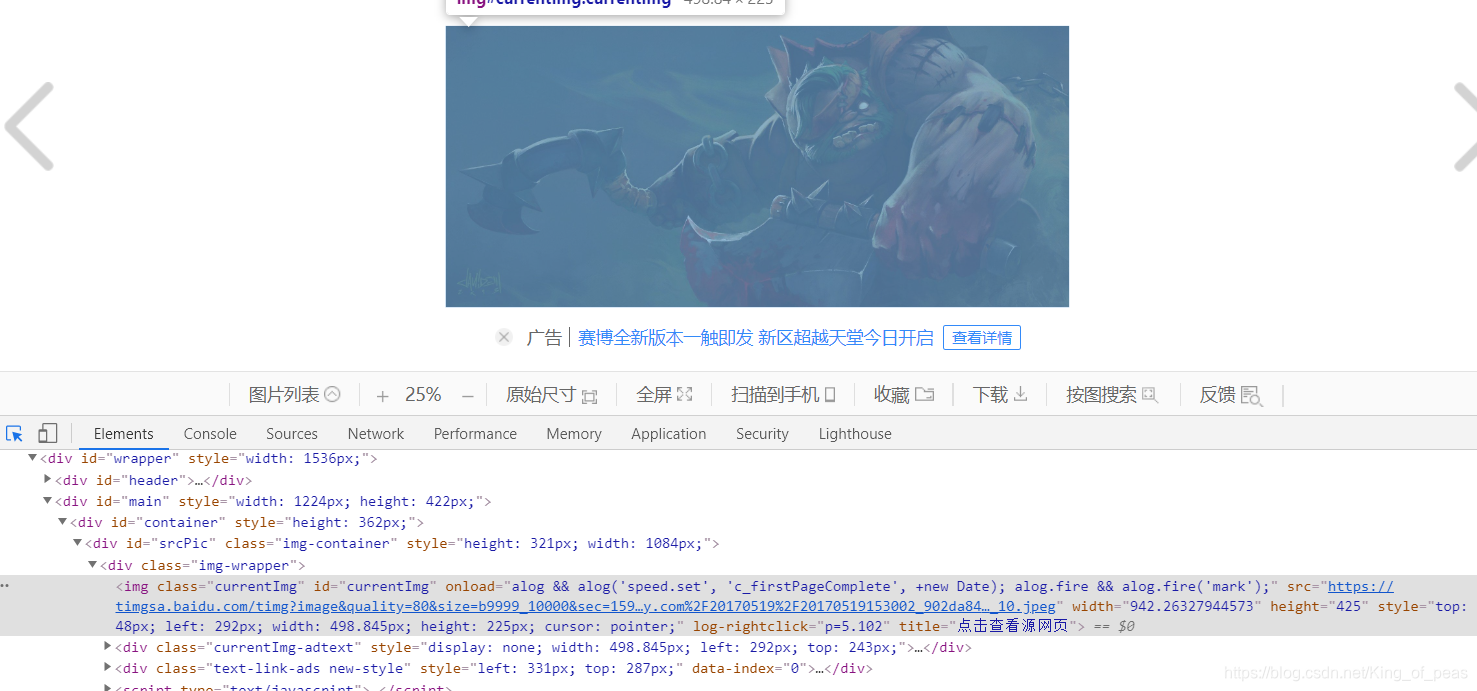Go to the previous image arrow
The image size is (1477, 691).
coord(29,127)
